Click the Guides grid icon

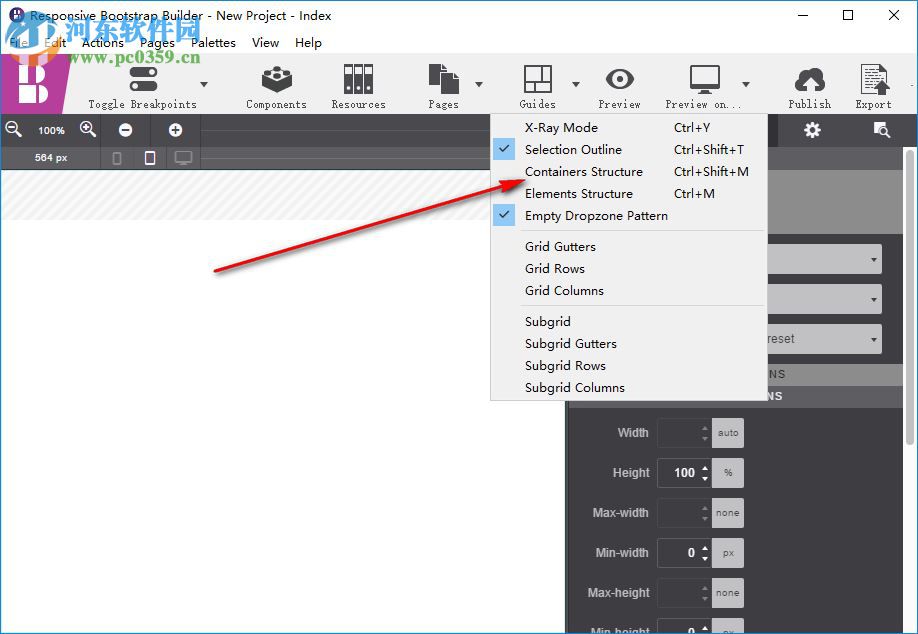point(537,79)
